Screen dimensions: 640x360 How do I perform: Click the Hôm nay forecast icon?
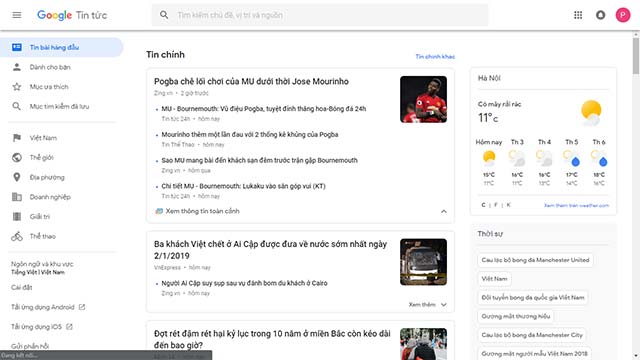(x=489, y=158)
